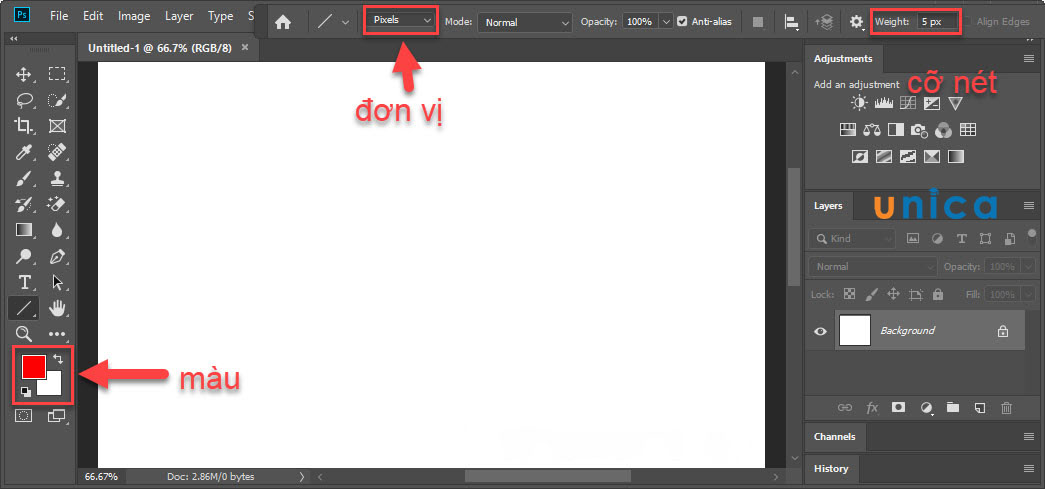
Task: Expand the Opacity 100% slider arrow
Action: (x=666, y=22)
